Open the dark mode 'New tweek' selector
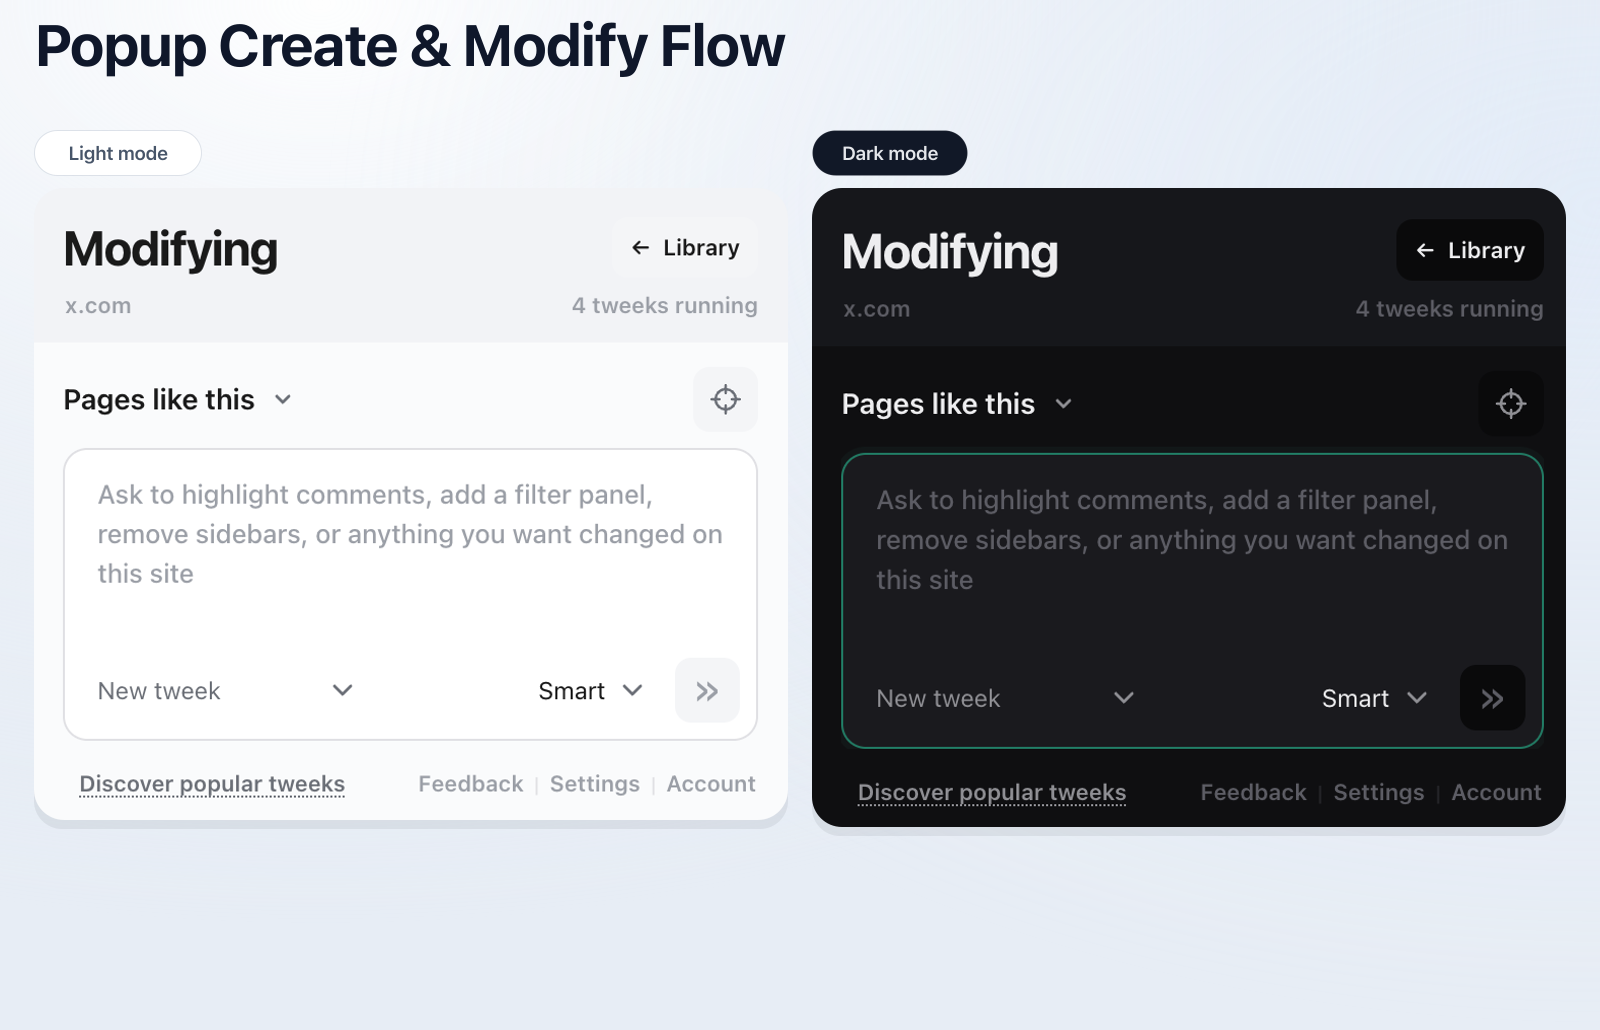The image size is (1600, 1030). pyautogui.click(x=1123, y=698)
